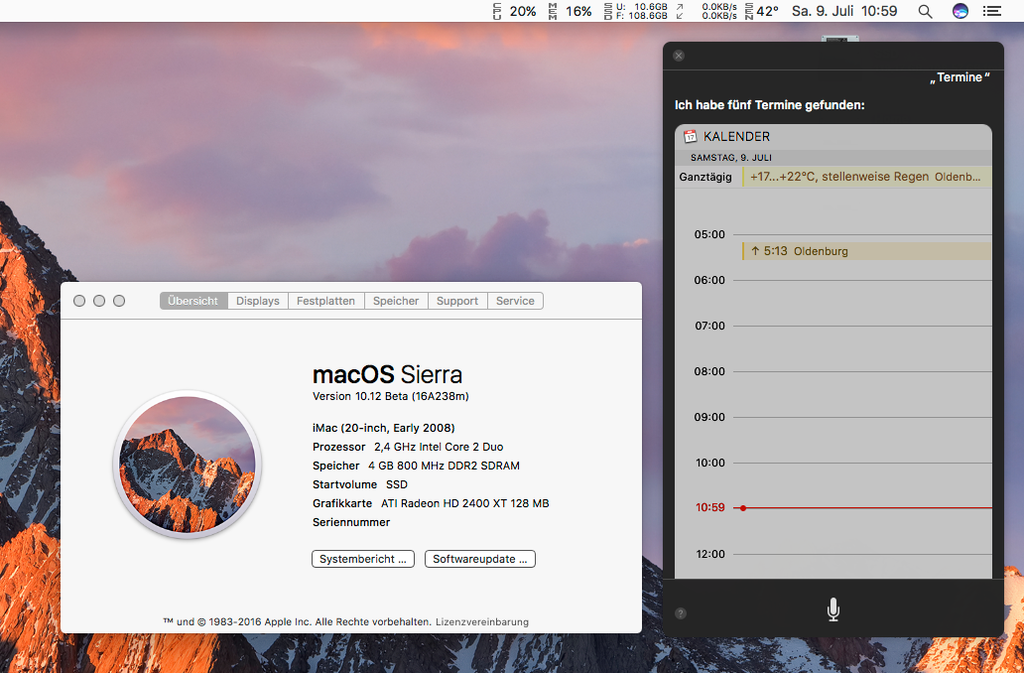Viewport: 1024px width, 673px height.
Task: Zoom the About This Mac window
Action: click(119, 301)
